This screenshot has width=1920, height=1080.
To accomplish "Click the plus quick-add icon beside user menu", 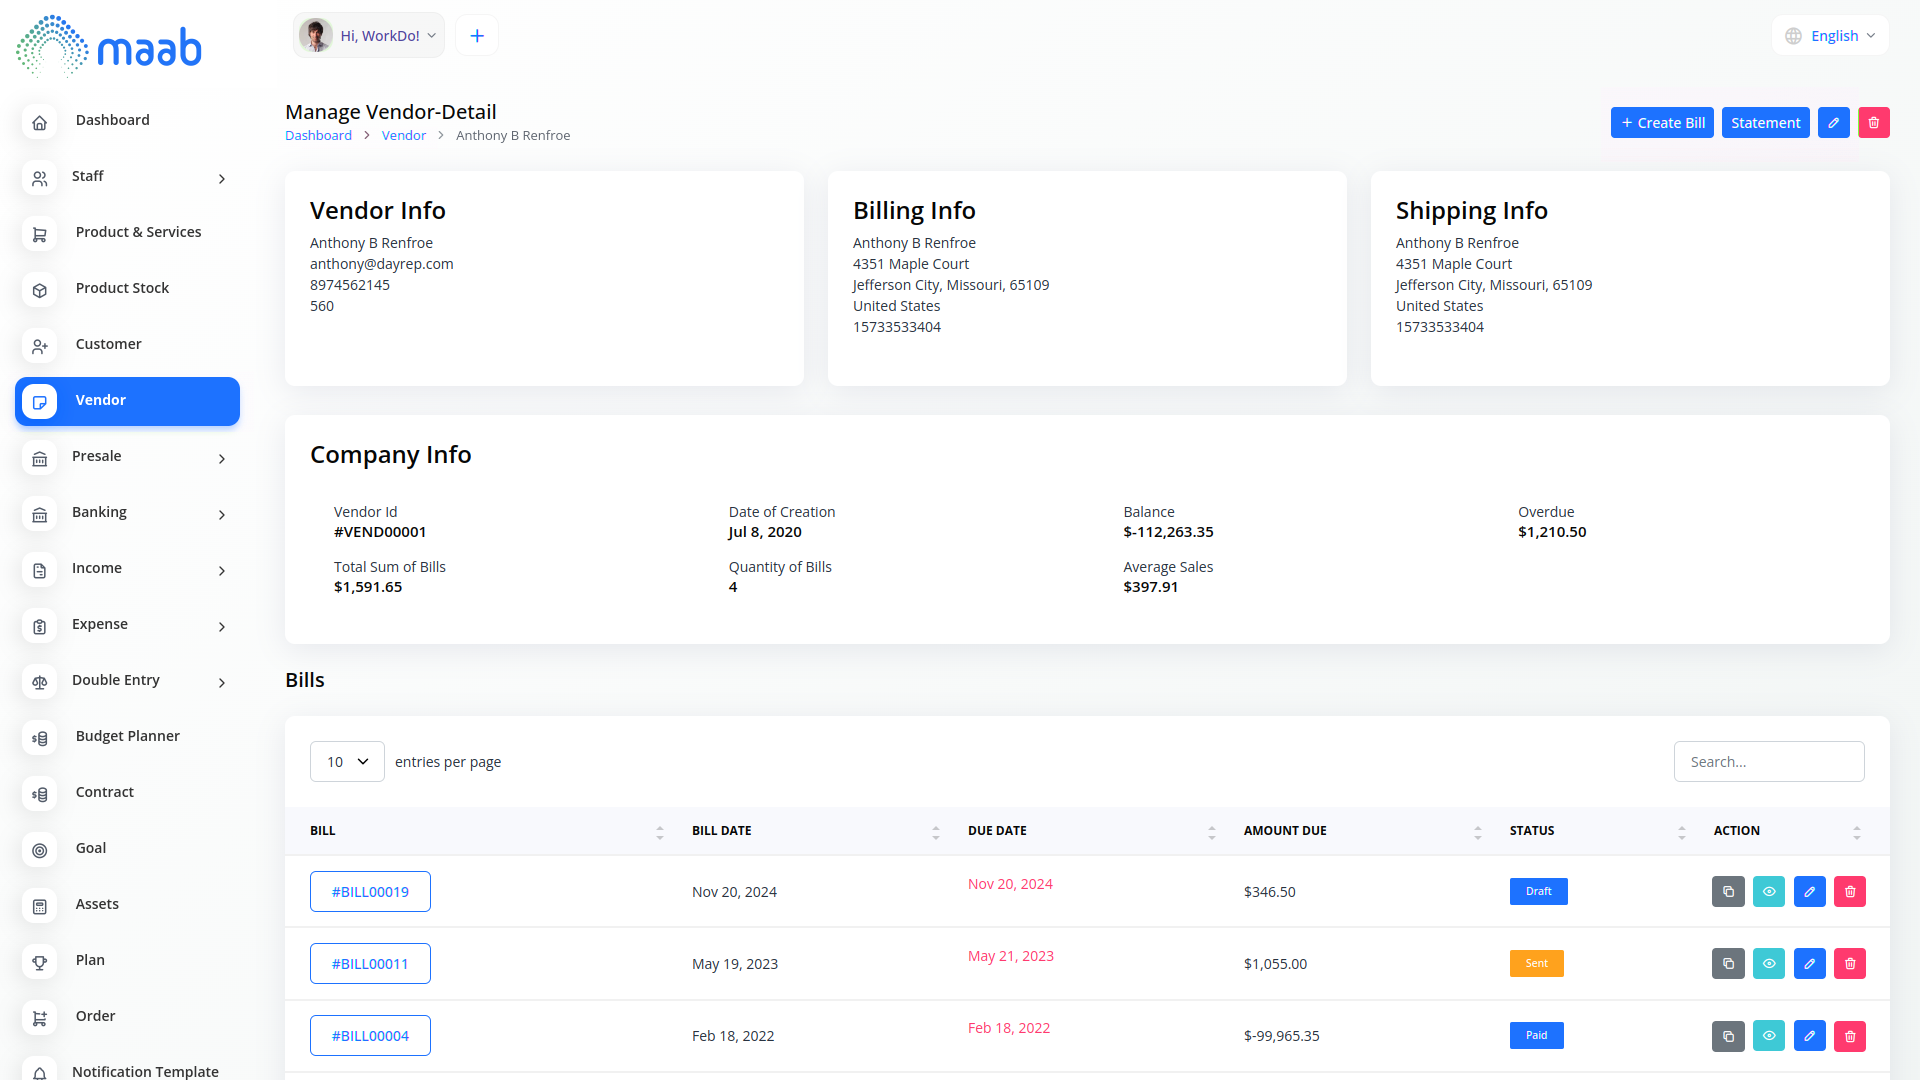I will [477, 36].
